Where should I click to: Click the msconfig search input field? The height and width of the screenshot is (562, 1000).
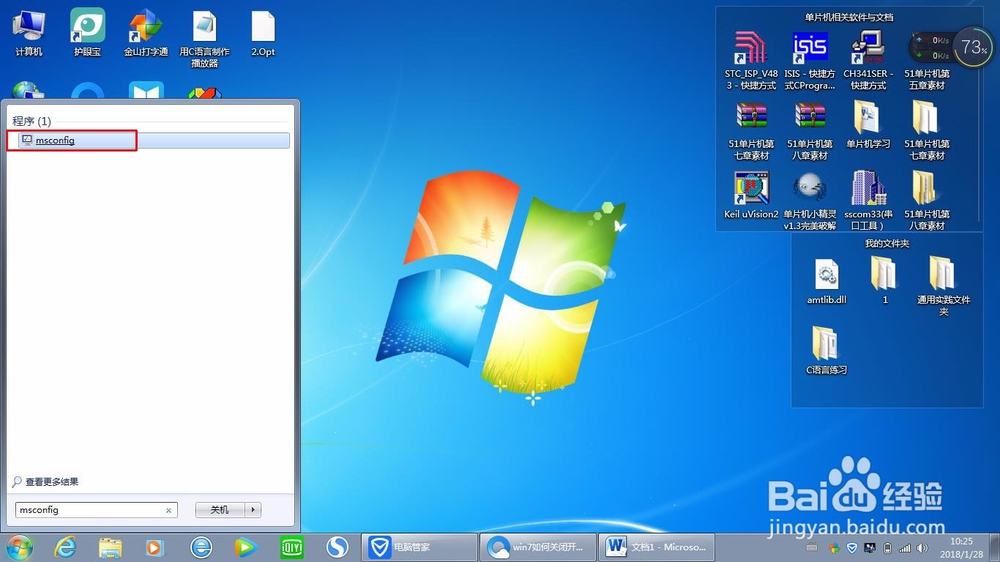[x=91, y=510]
